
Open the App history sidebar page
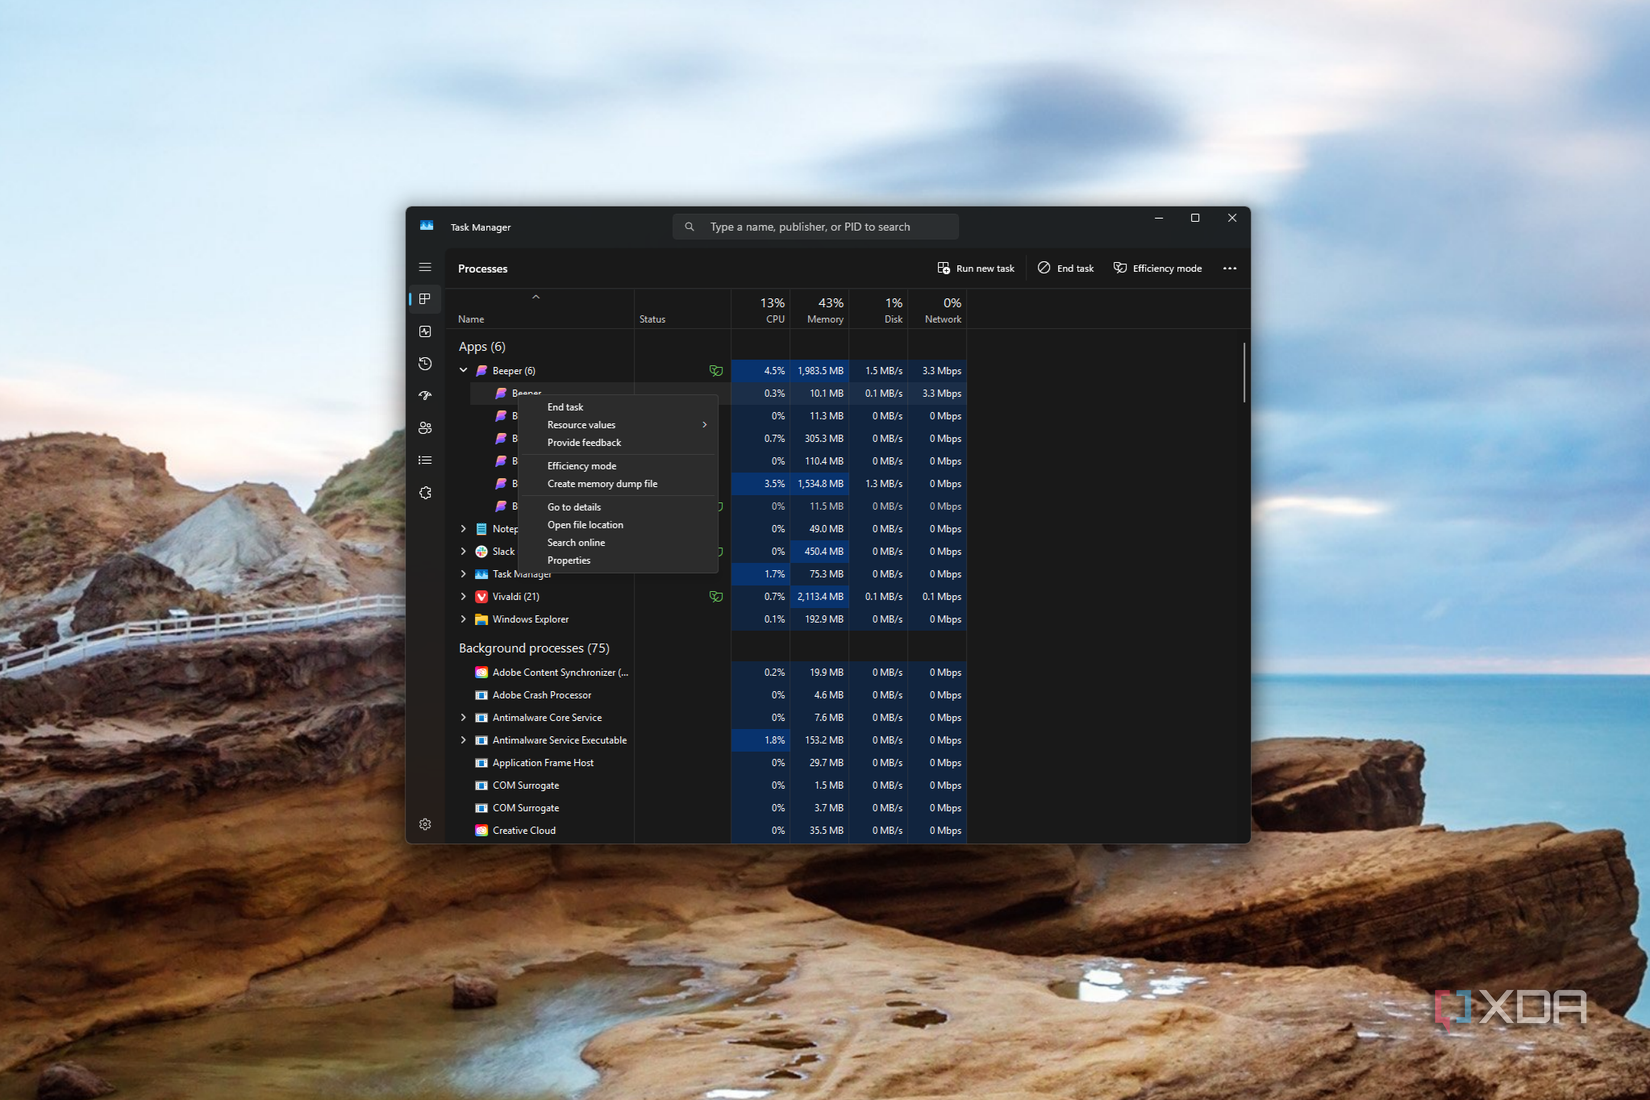pos(425,363)
